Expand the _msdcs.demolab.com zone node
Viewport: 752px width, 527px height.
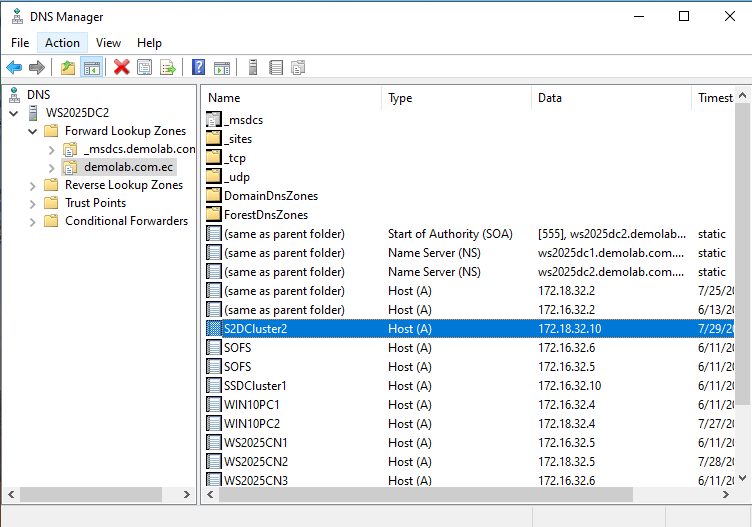coord(51,149)
